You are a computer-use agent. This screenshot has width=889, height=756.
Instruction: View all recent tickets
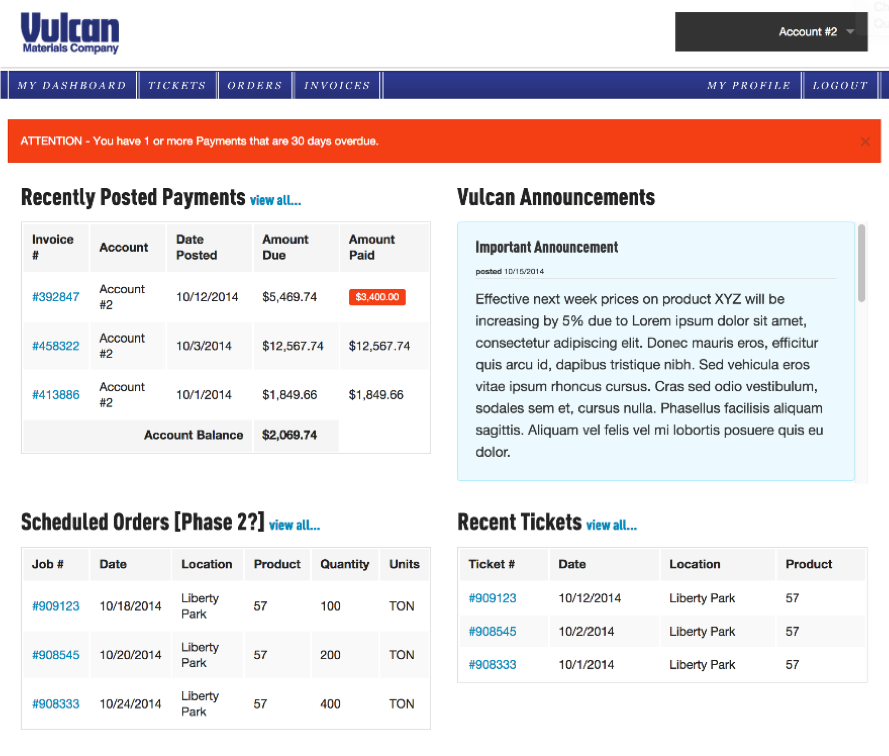(611, 525)
